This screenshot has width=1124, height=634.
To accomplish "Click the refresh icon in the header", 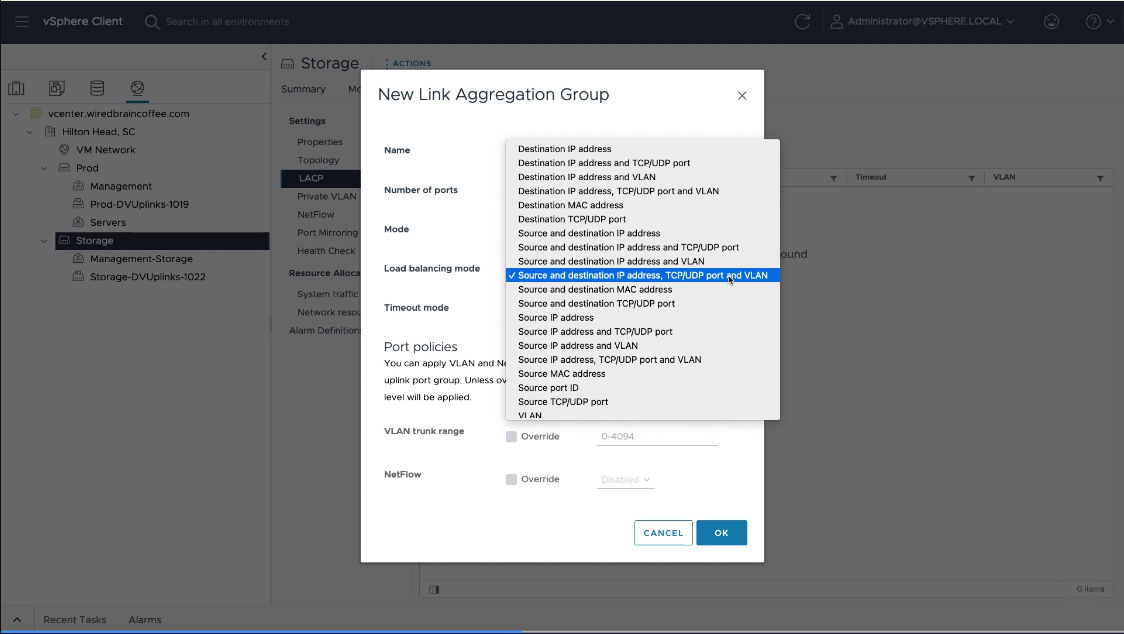I will (802, 21).
